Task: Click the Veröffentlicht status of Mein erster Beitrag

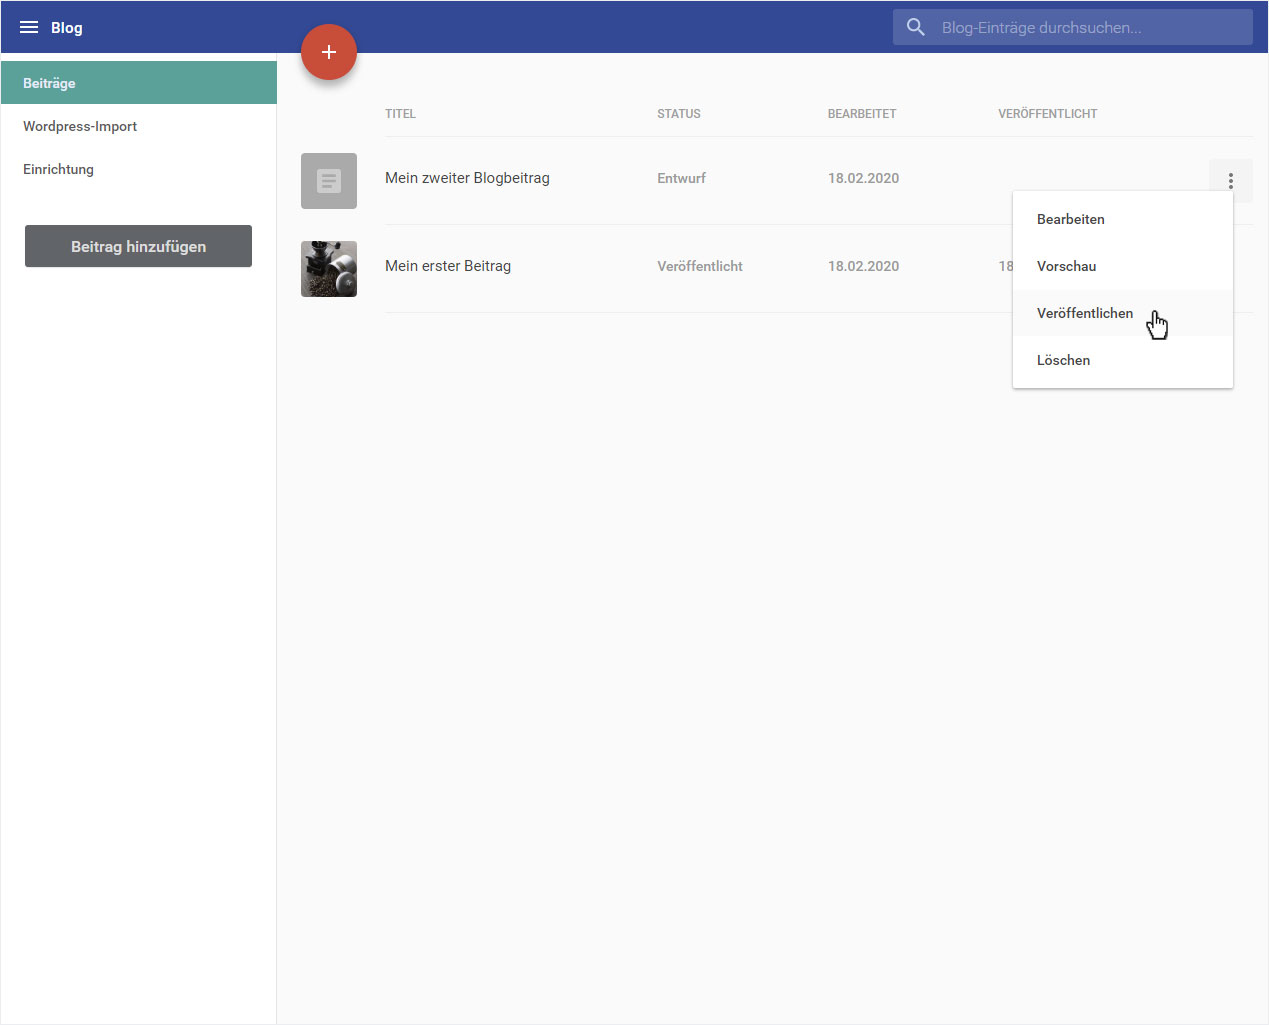Action: 700,266
